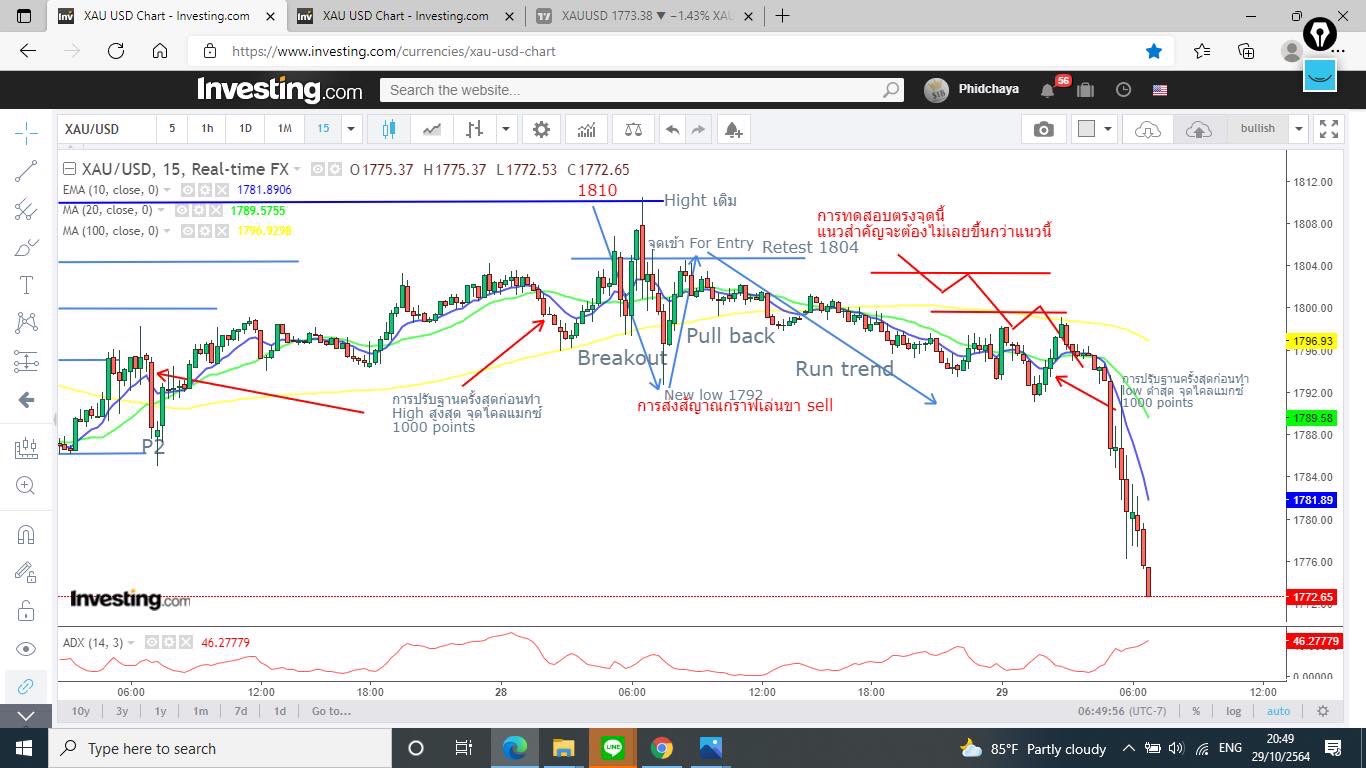Open the prediction and measurement tools
1366x768 pixels.
point(26,361)
